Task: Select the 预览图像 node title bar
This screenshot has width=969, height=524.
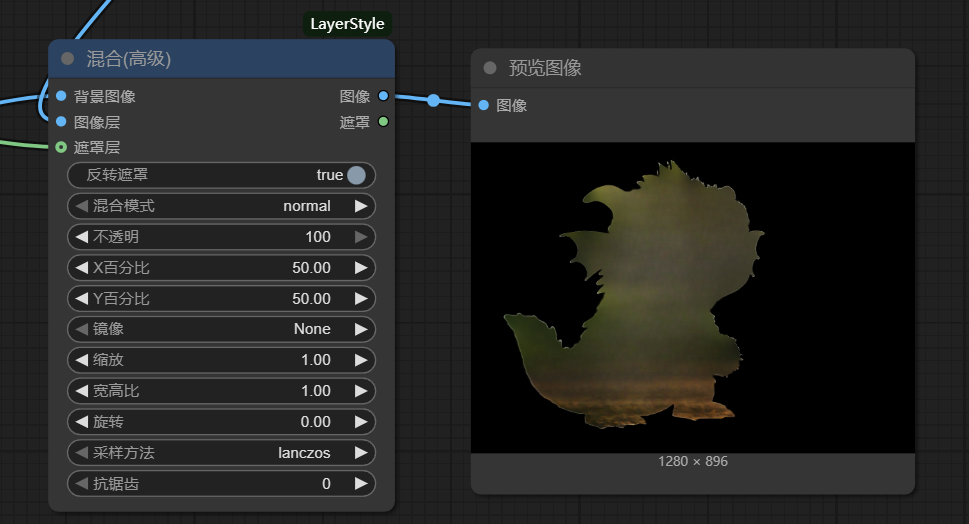Action: [693, 67]
